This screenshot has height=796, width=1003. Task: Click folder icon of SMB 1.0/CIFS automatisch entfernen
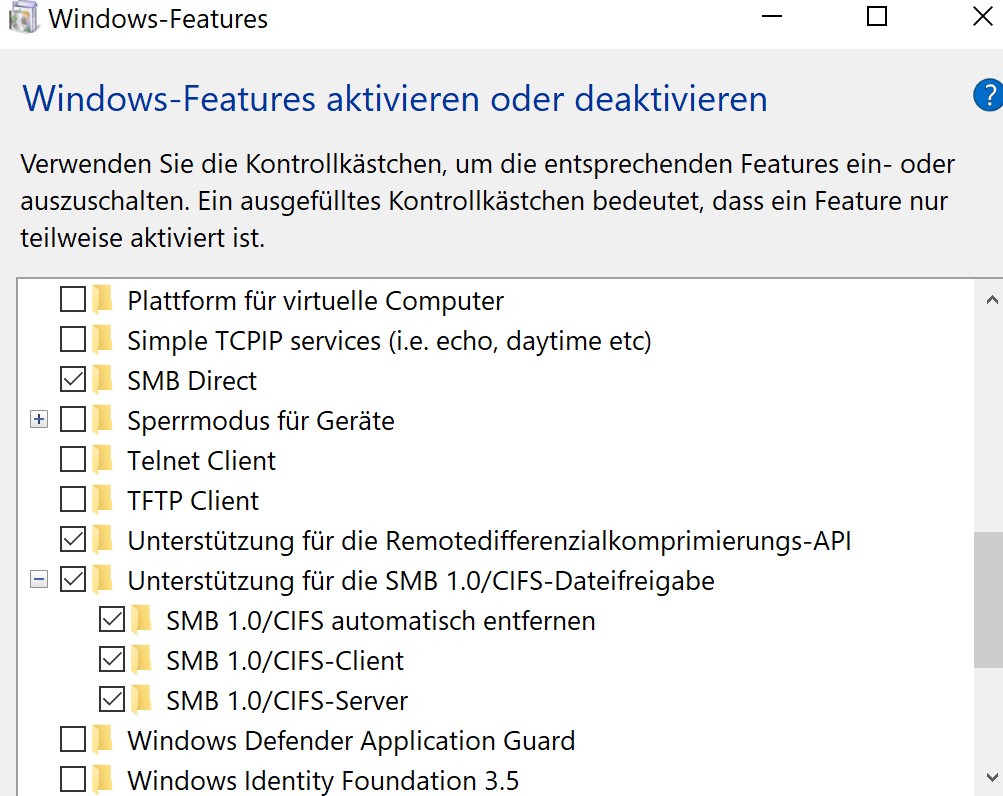141,619
